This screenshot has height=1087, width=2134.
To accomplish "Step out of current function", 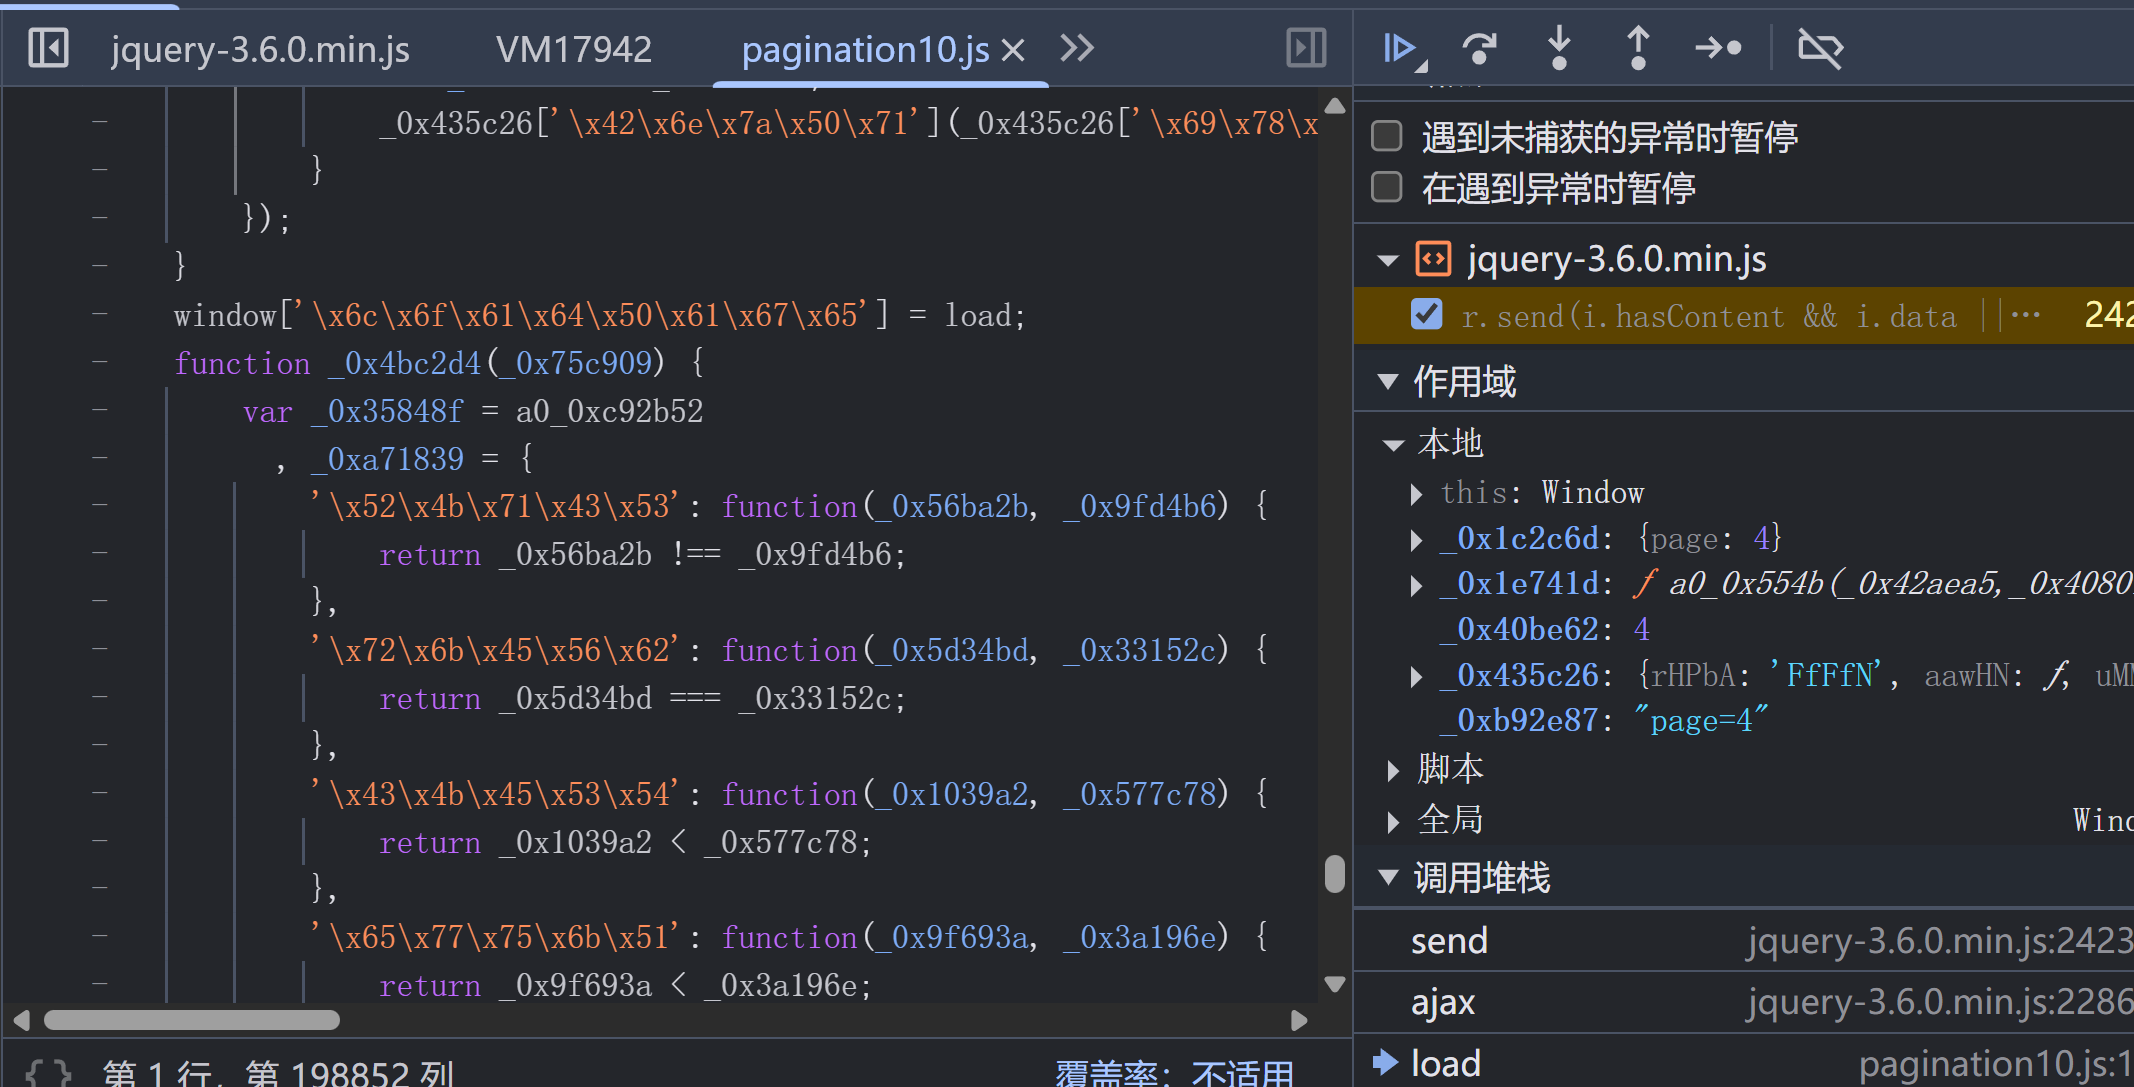I will [1637, 48].
